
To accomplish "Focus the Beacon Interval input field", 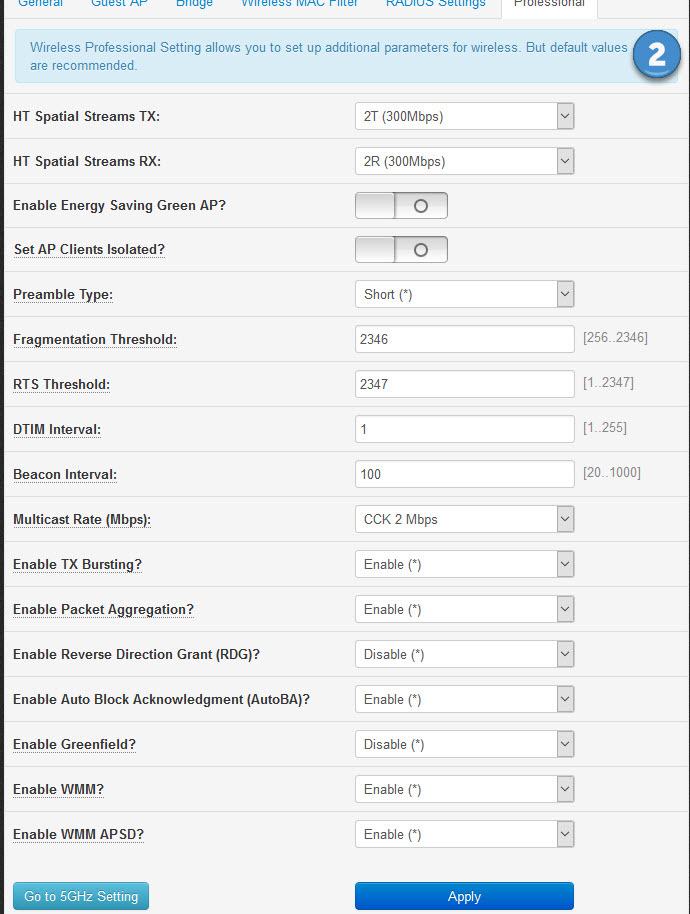I will pyautogui.click(x=464, y=474).
